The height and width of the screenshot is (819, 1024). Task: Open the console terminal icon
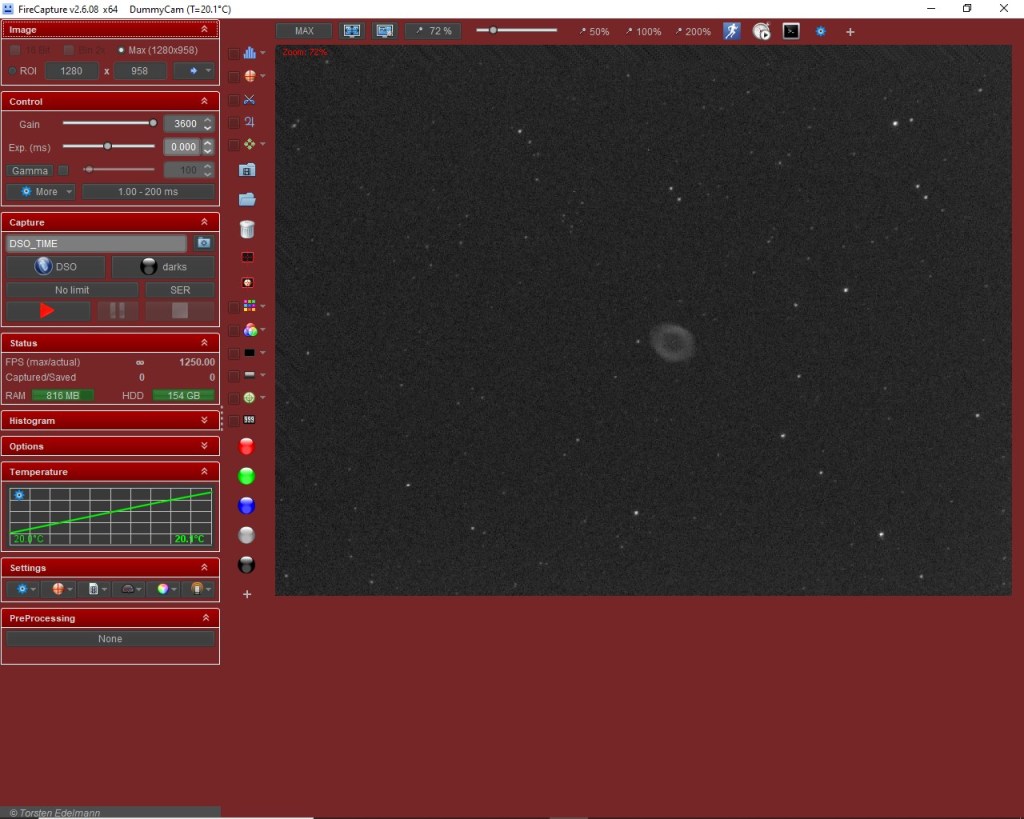pos(791,31)
